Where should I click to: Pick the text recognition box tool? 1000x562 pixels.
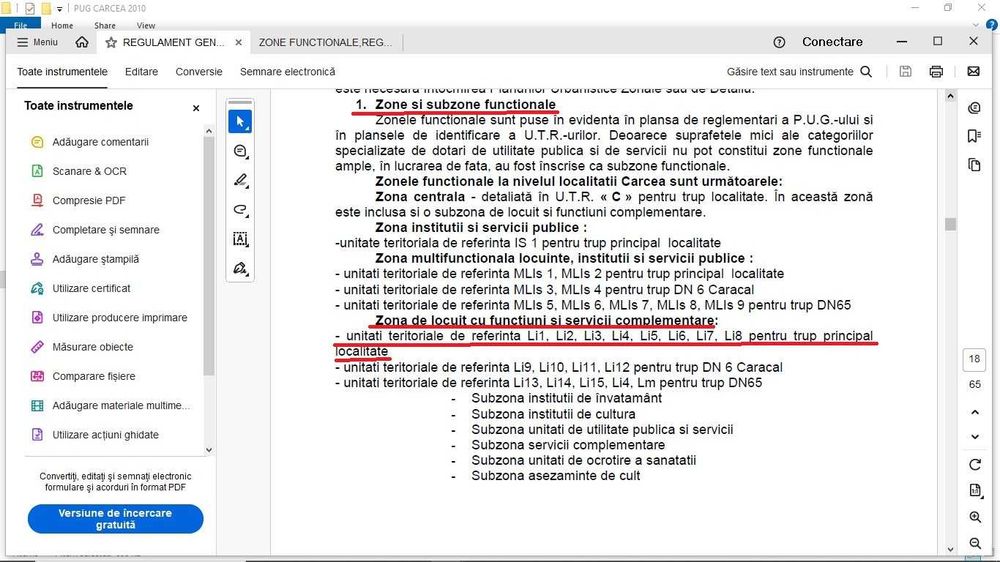(240, 239)
